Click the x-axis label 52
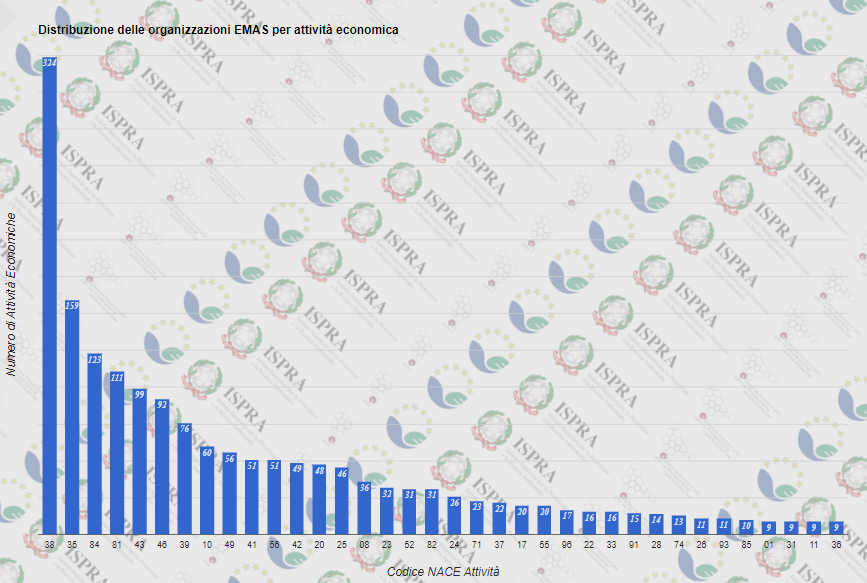The image size is (867, 583). pos(409,544)
